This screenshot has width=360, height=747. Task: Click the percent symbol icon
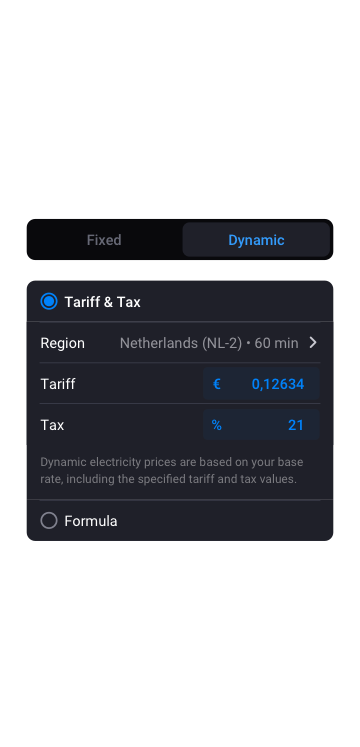click(217, 425)
